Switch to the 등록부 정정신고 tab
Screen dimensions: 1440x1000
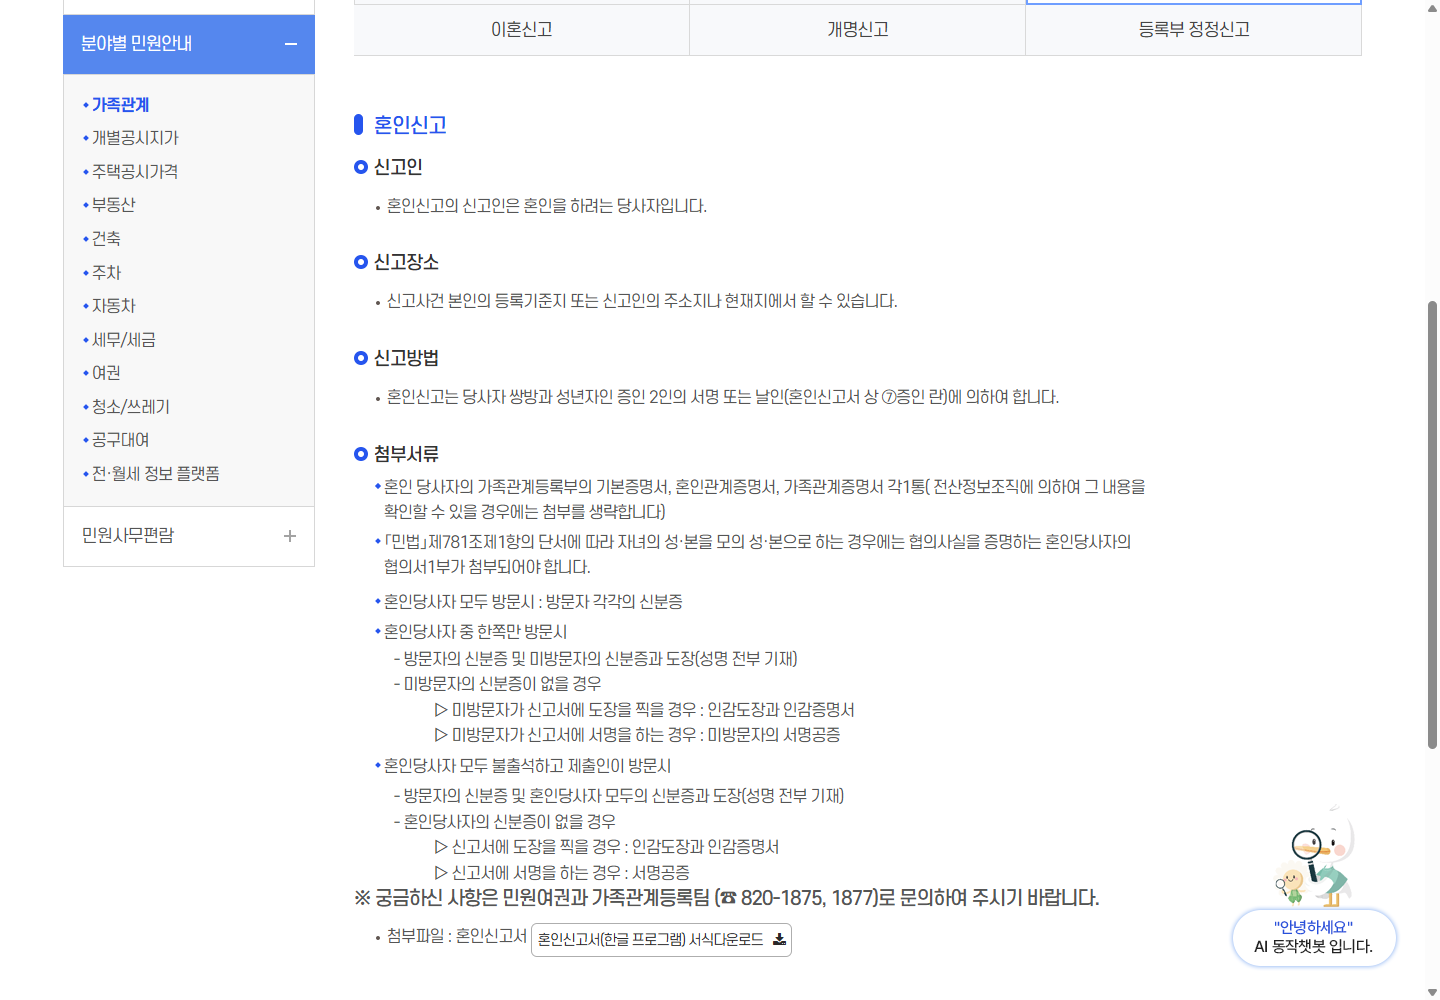[x=1194, y=30]
